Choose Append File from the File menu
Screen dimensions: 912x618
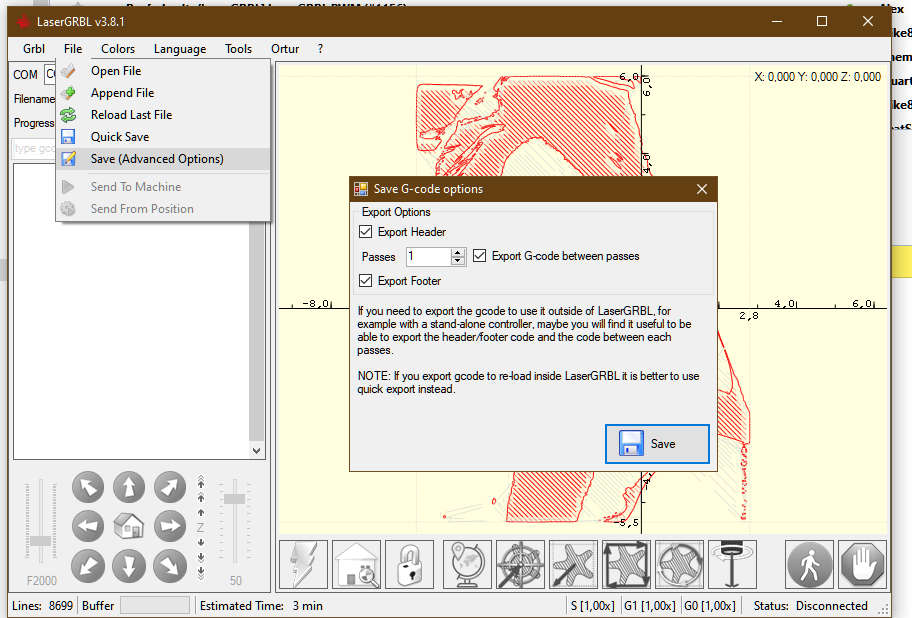click(163, 93)
